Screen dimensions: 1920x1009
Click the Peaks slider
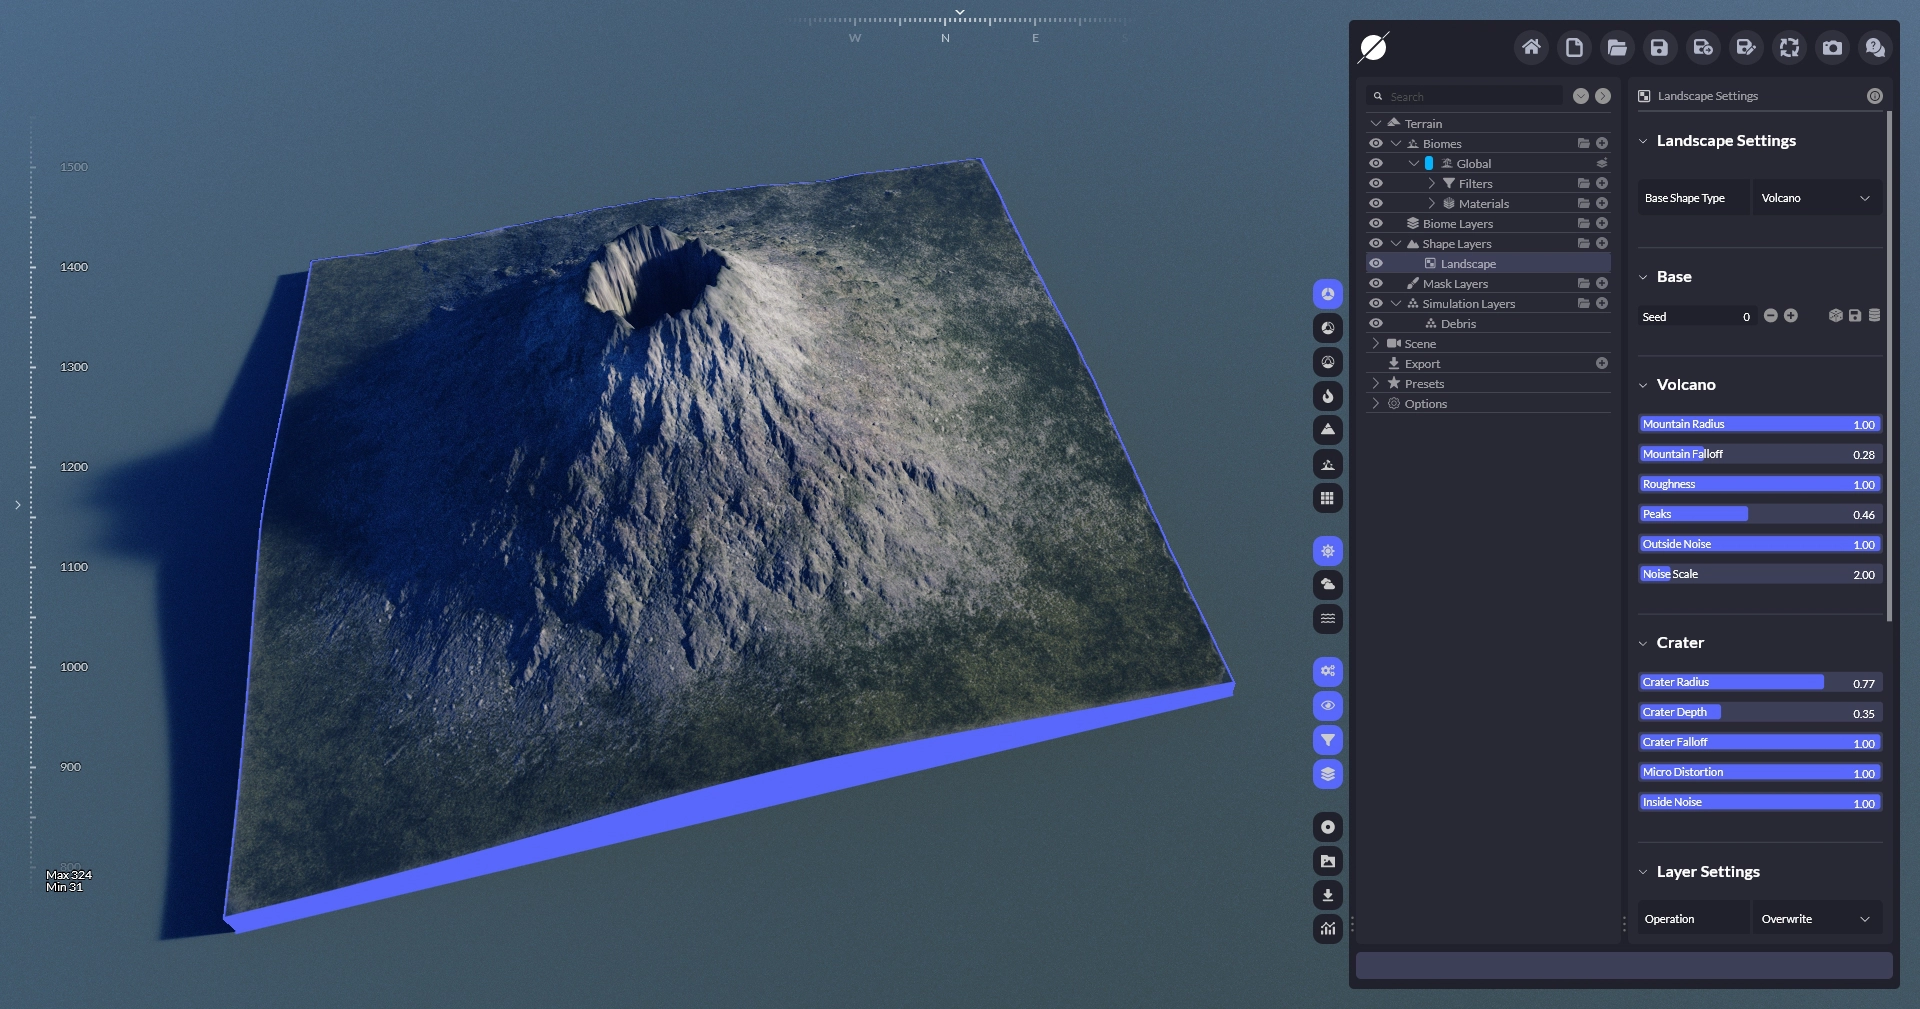(1759, 514)
